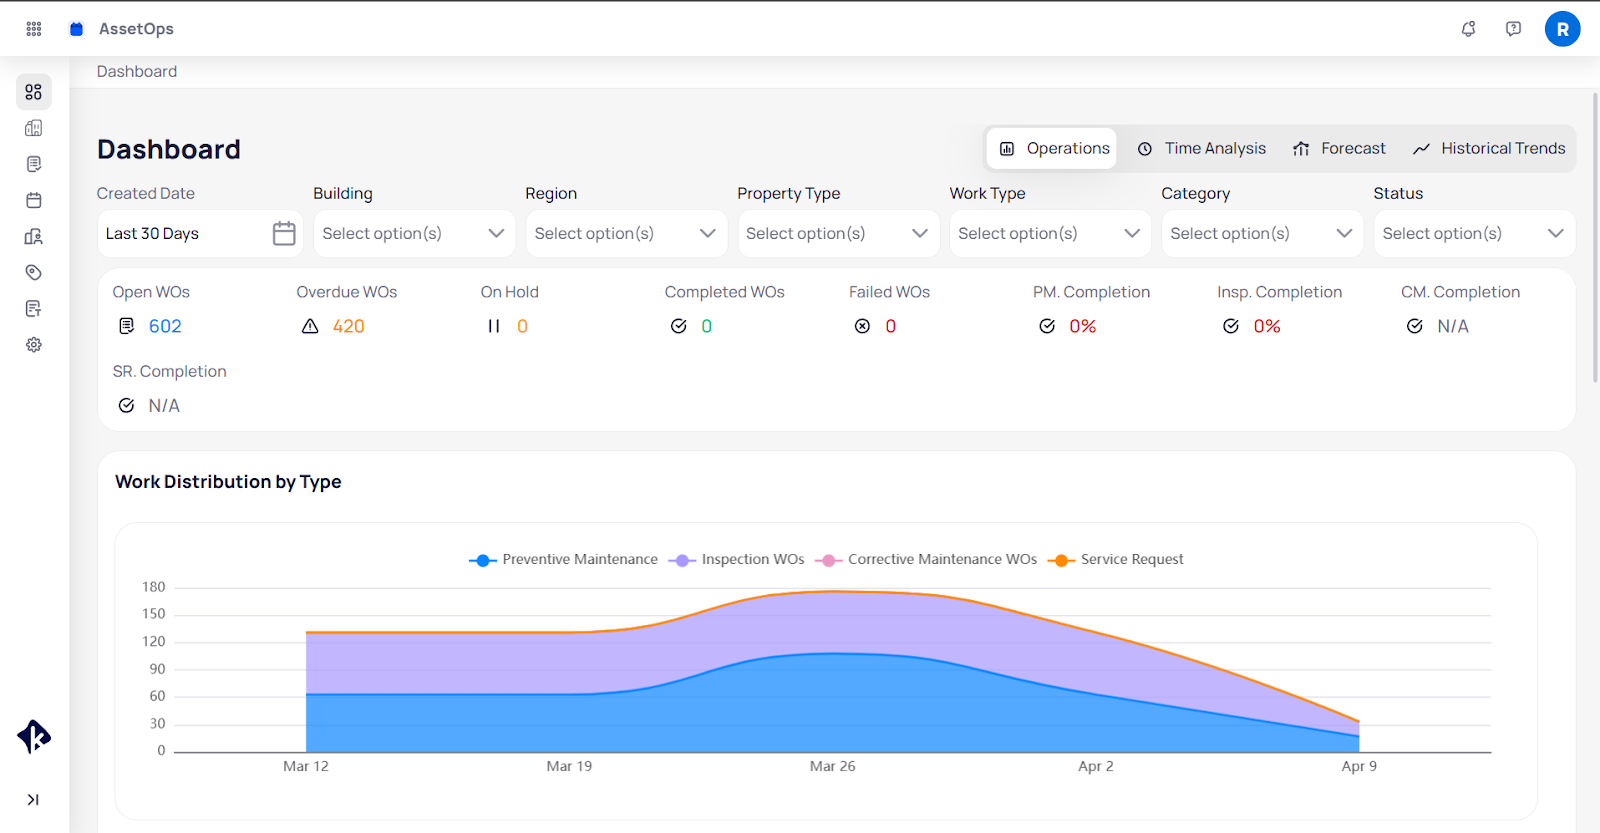Viewport: 1600px width, 833px height.
Task: Open the calendar icon in sidebar
Action: [34, 200]
